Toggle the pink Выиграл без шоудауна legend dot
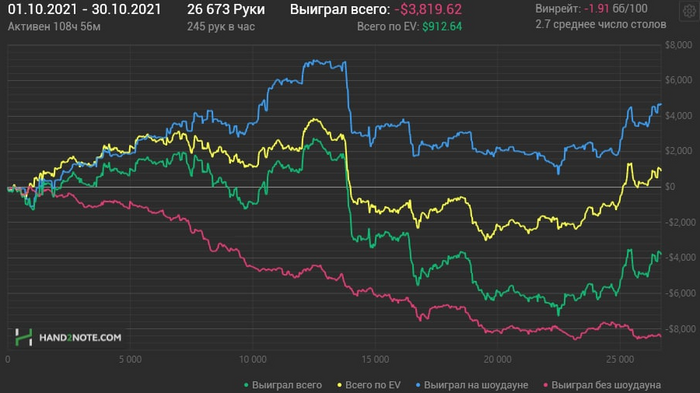Viewport: 700px width, 393px height. click(x=546, y=385)
